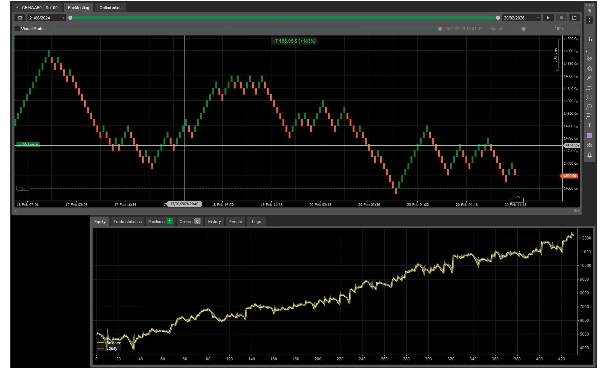Click the equity chart legend

pos(109,345)
